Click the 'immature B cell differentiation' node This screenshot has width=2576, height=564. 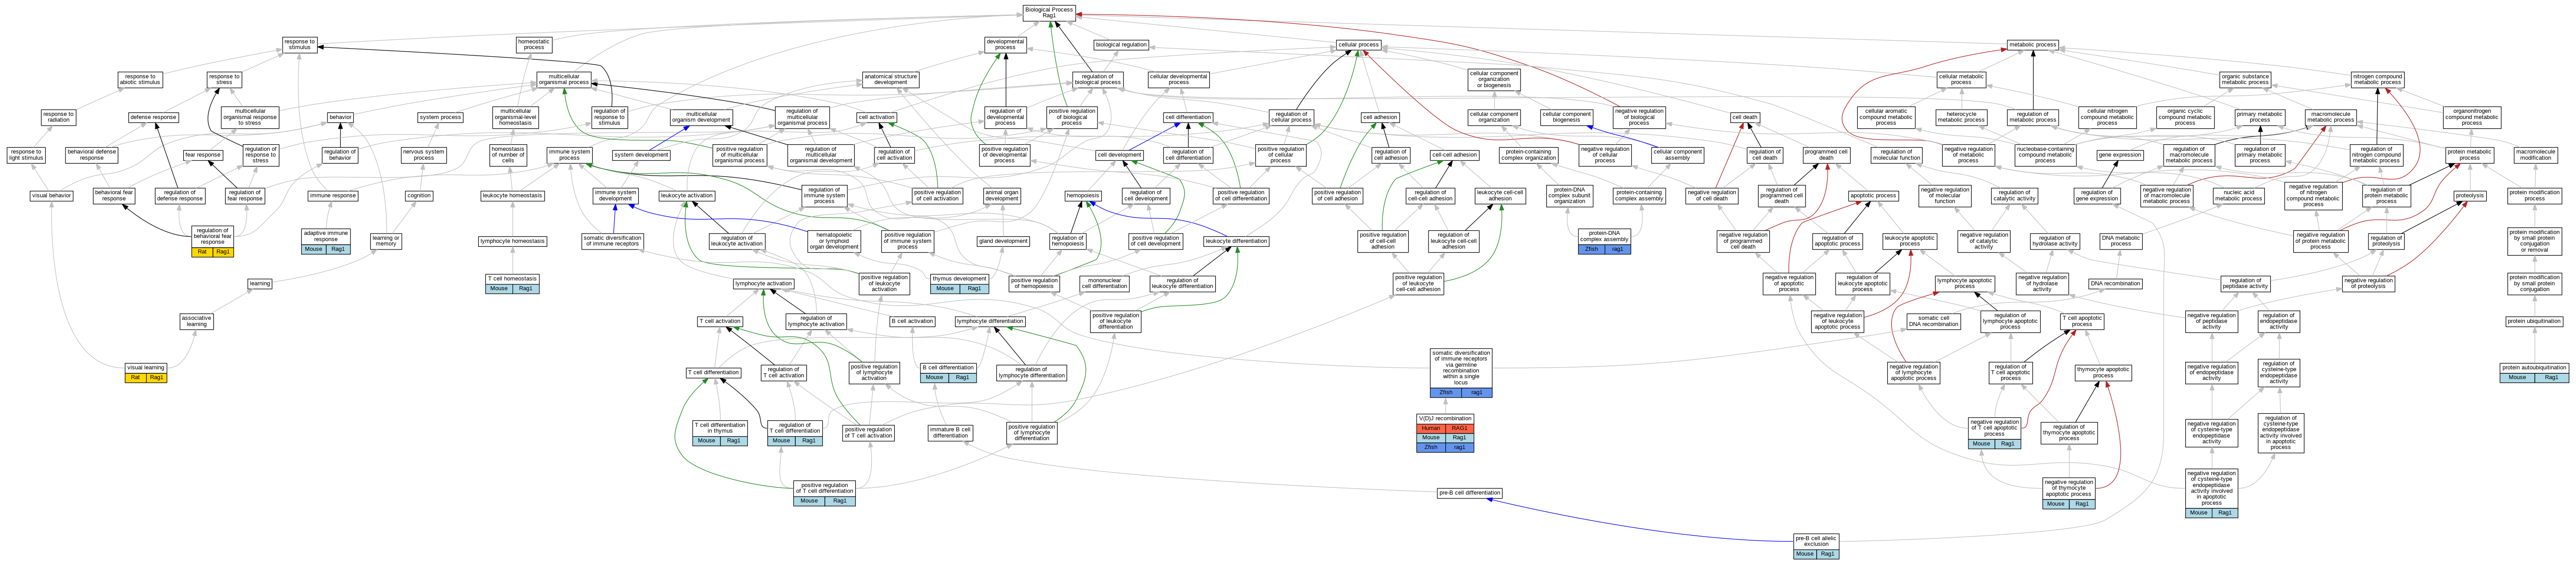(950, 433)
